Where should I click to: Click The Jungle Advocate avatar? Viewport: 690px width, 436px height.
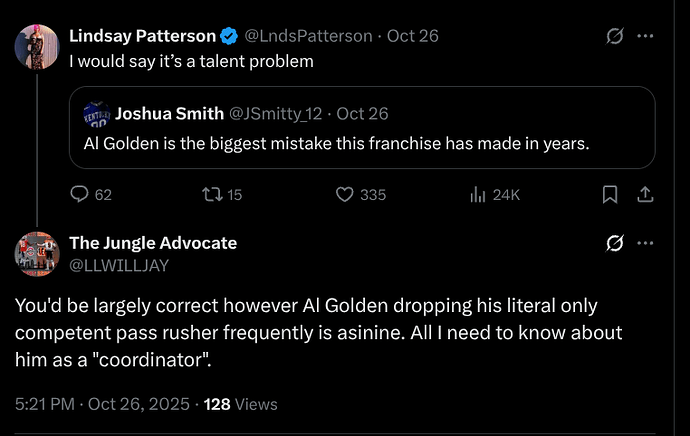37,252
